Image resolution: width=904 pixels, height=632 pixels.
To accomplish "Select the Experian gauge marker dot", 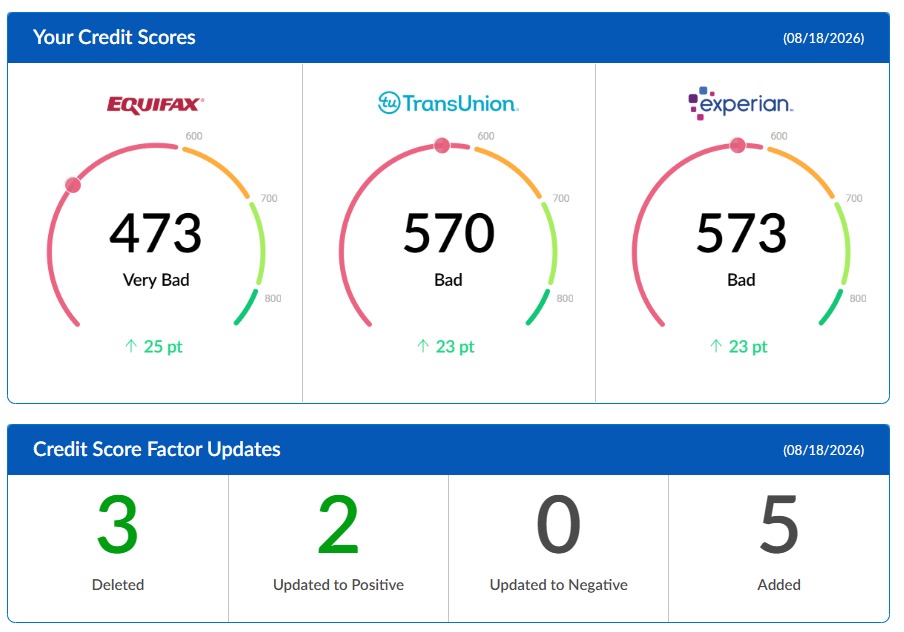I will [x=737, y=145].
